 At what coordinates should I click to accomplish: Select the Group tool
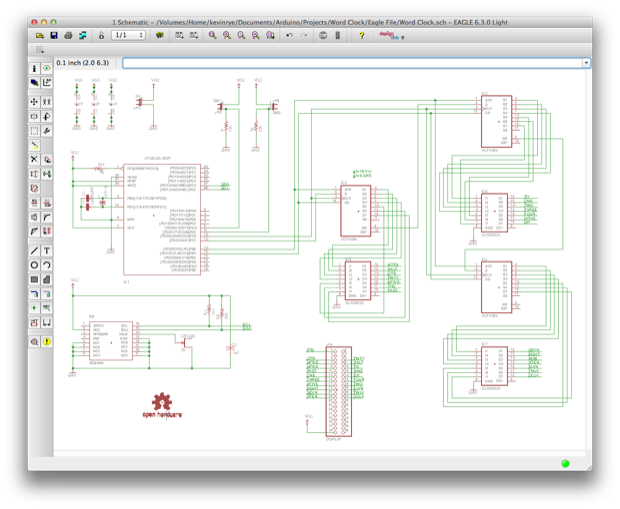[34, 131]
